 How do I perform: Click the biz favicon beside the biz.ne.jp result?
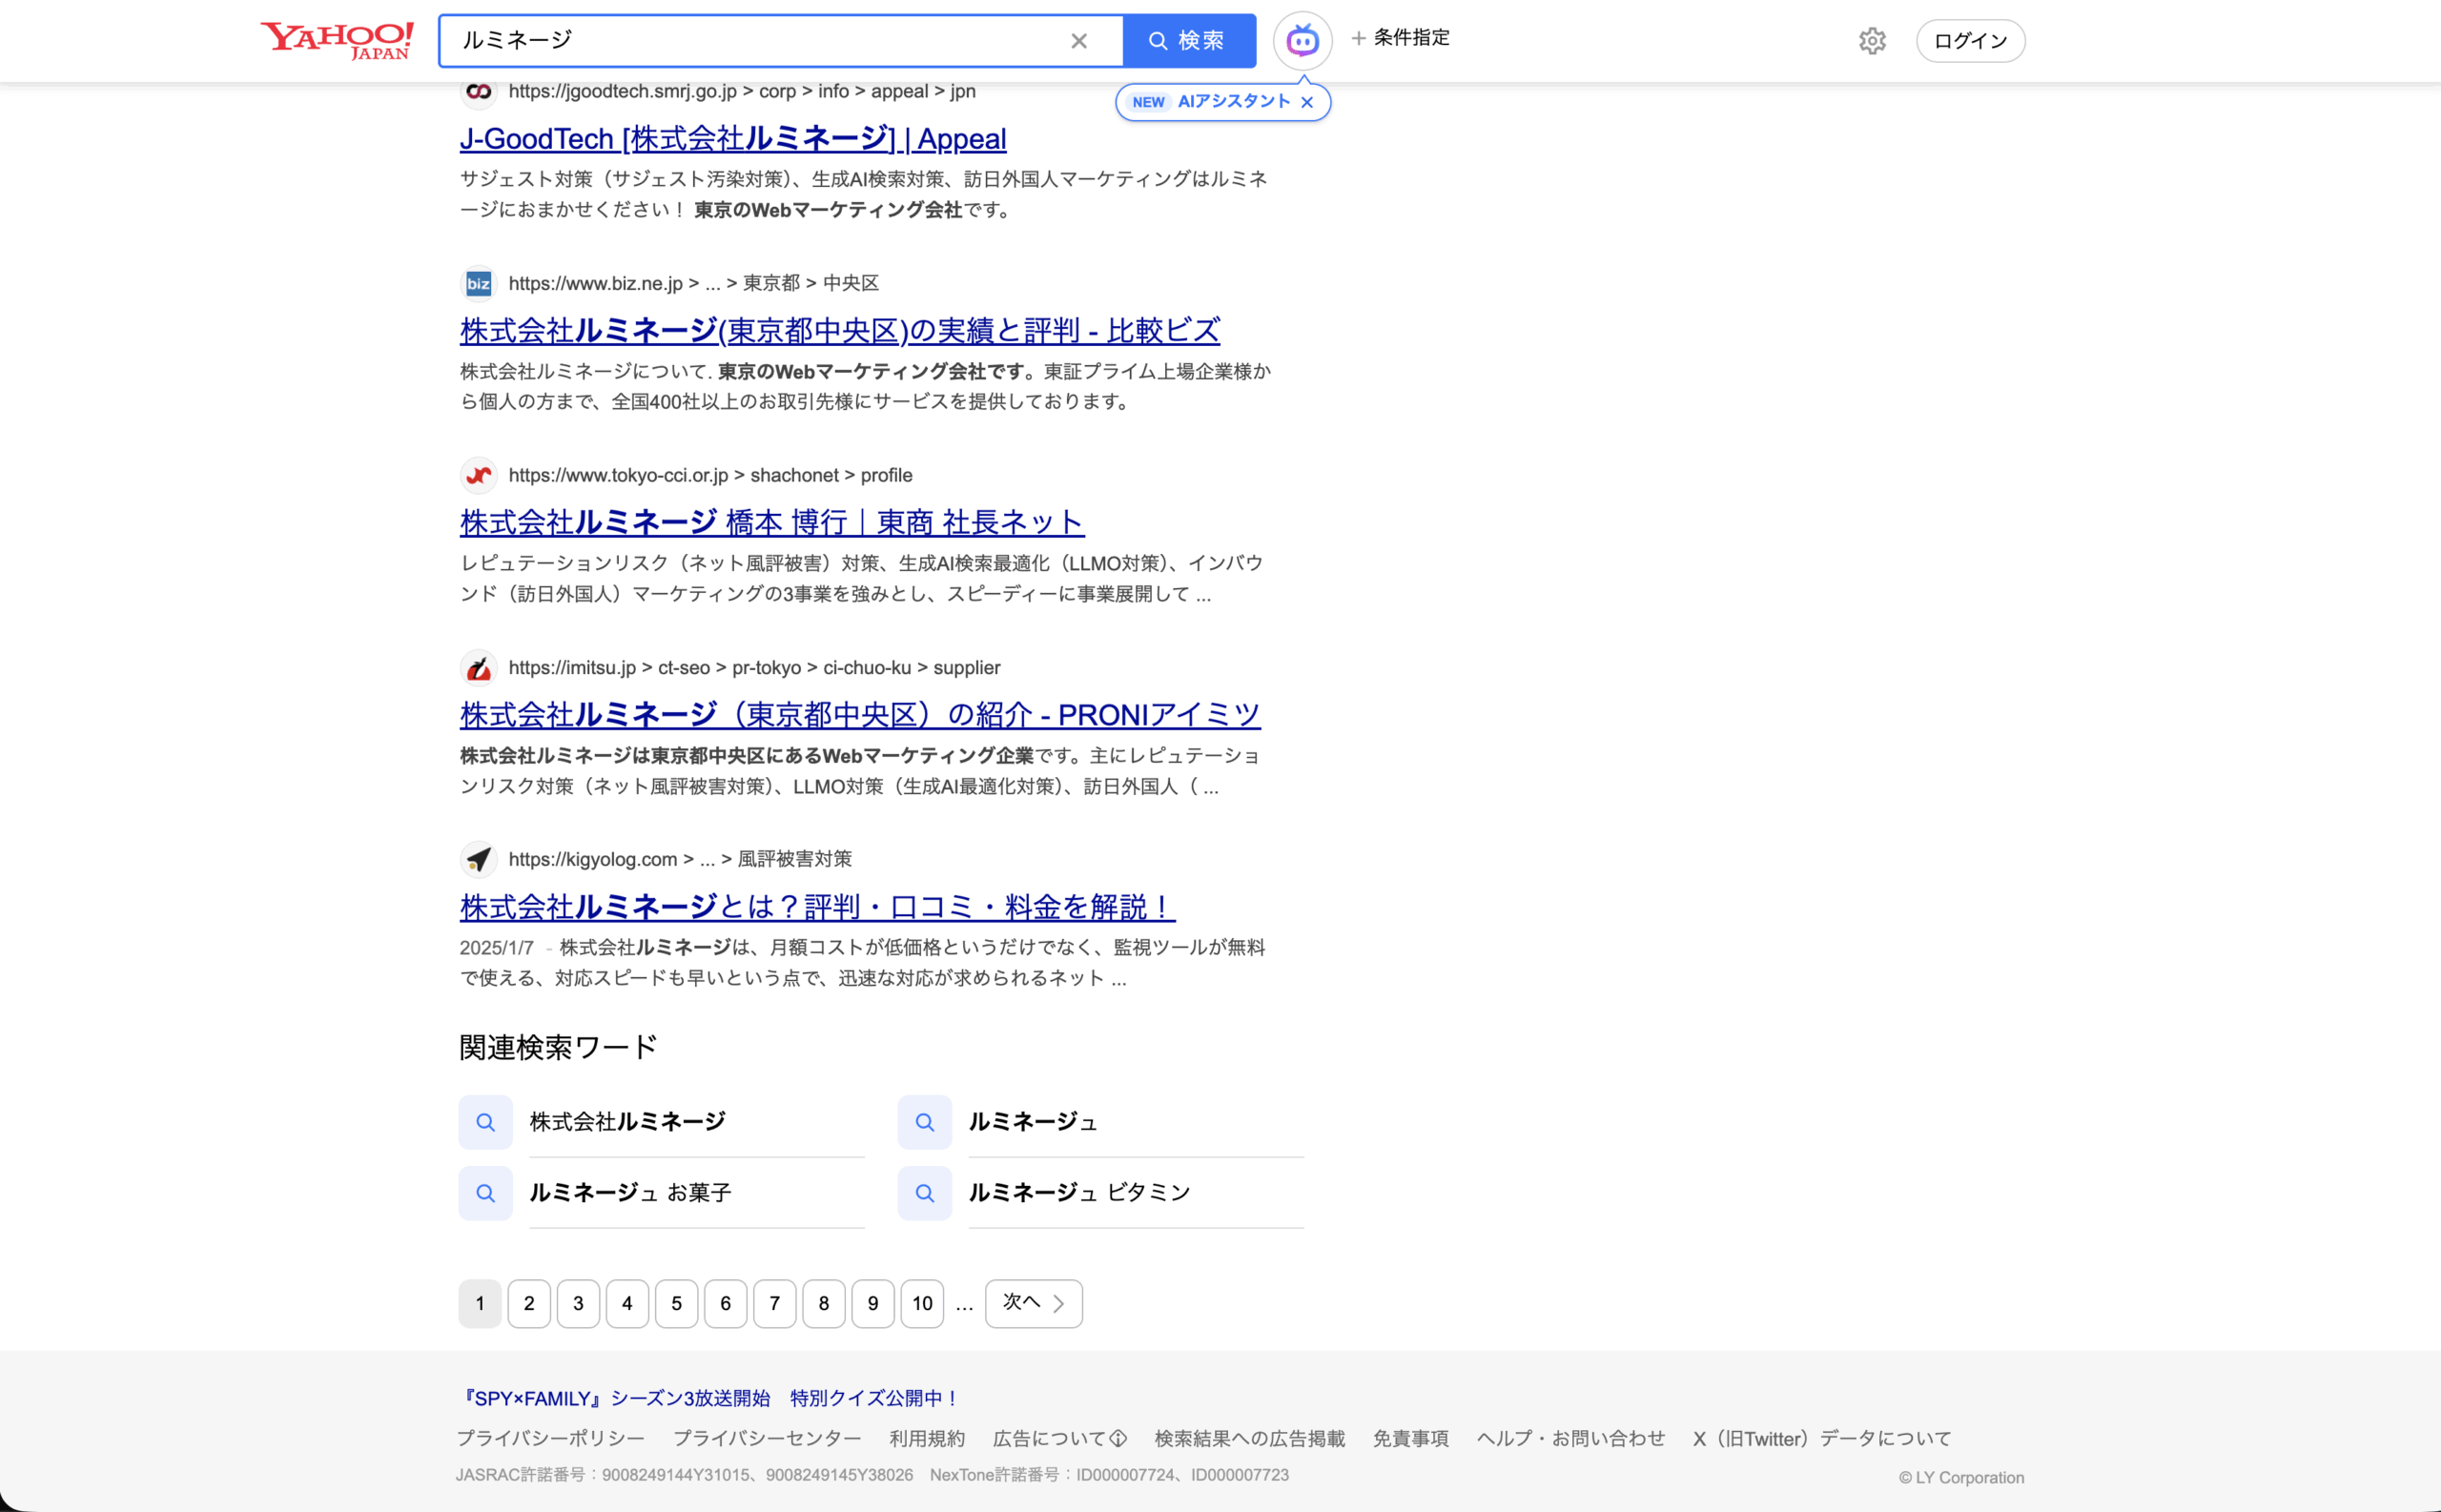pyautogui.click(x=479, y=283)
